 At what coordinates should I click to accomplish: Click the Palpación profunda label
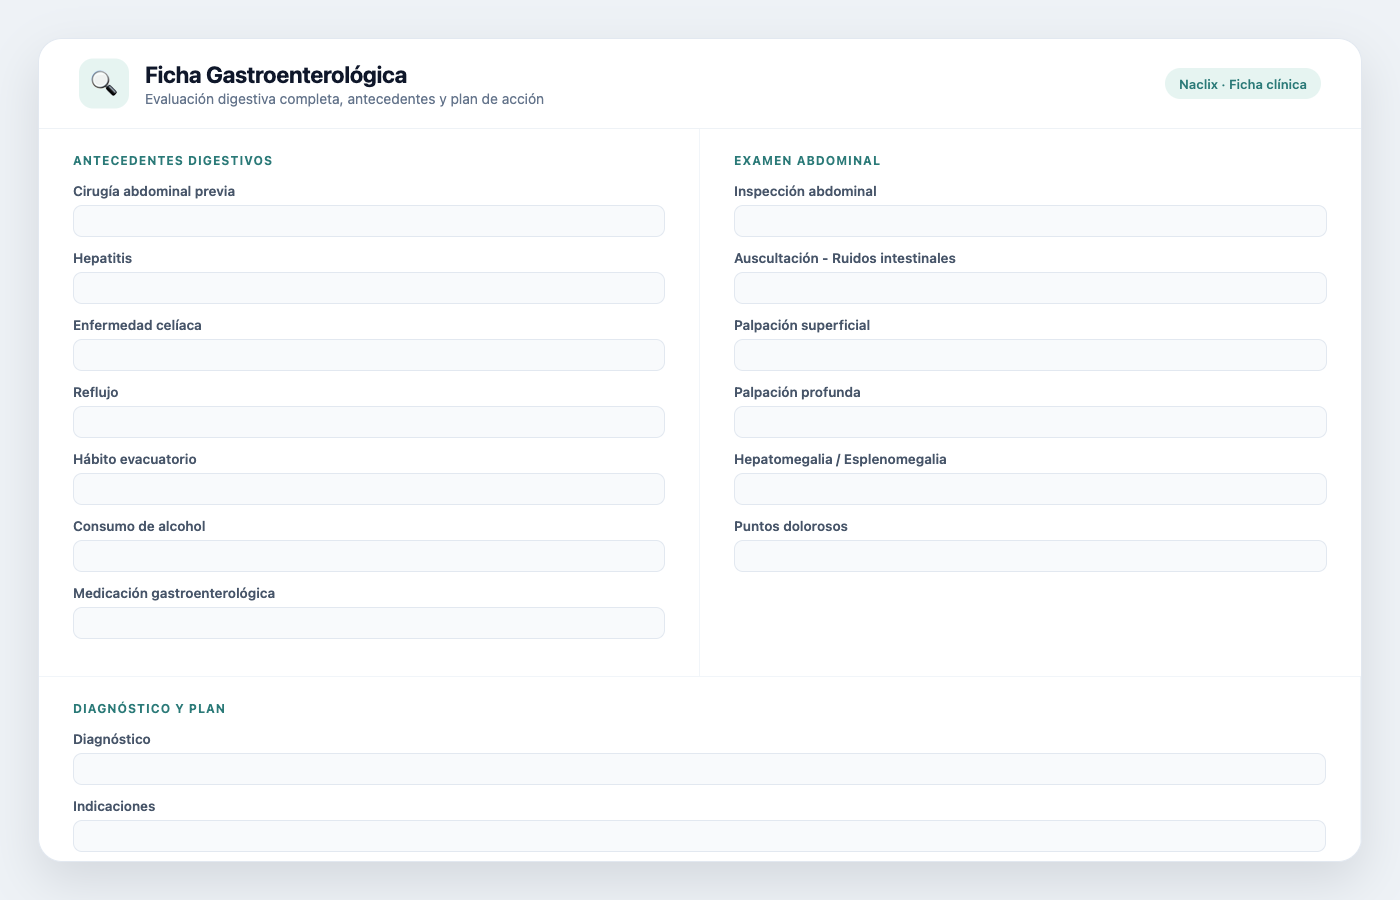pos(797,392)
